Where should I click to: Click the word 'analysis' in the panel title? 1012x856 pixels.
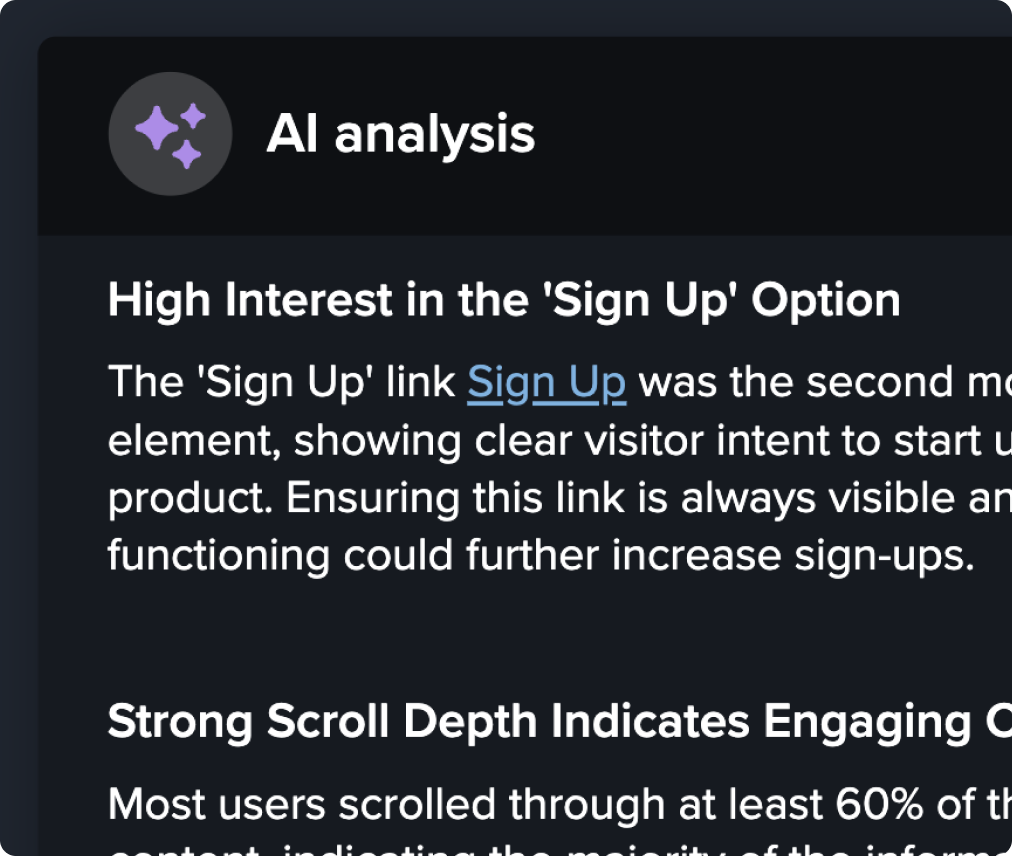(x=435, y=134)
